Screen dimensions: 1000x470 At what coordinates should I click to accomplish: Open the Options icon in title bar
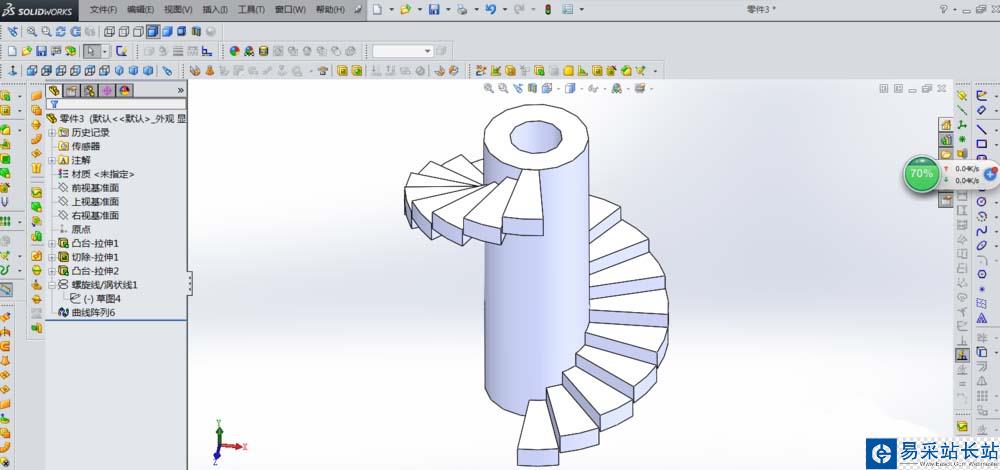(x=567, y=10)
